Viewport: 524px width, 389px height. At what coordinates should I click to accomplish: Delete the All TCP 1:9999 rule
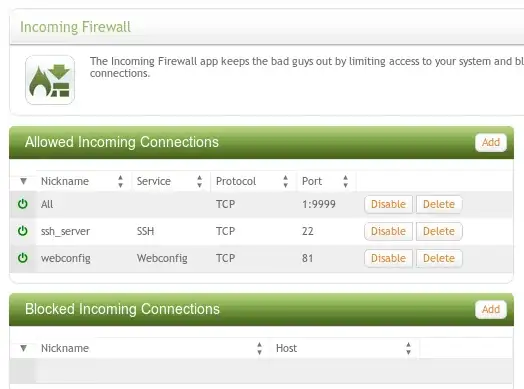(439, 204)
